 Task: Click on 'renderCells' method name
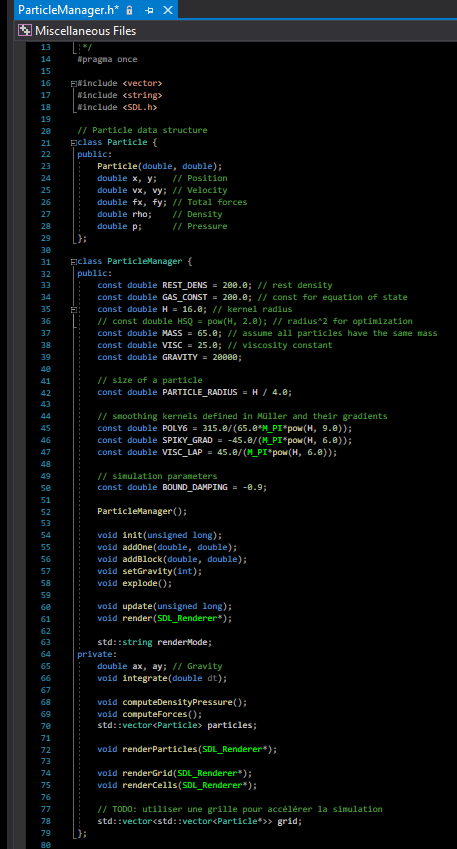150,786
